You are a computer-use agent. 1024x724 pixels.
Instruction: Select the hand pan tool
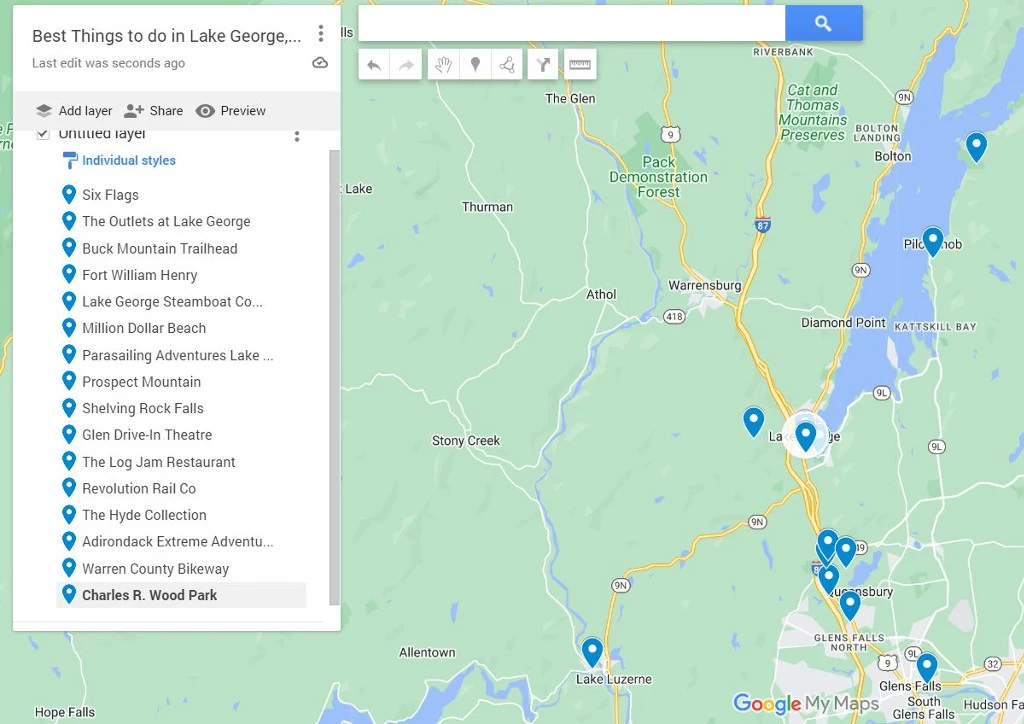tap(443, 65)
